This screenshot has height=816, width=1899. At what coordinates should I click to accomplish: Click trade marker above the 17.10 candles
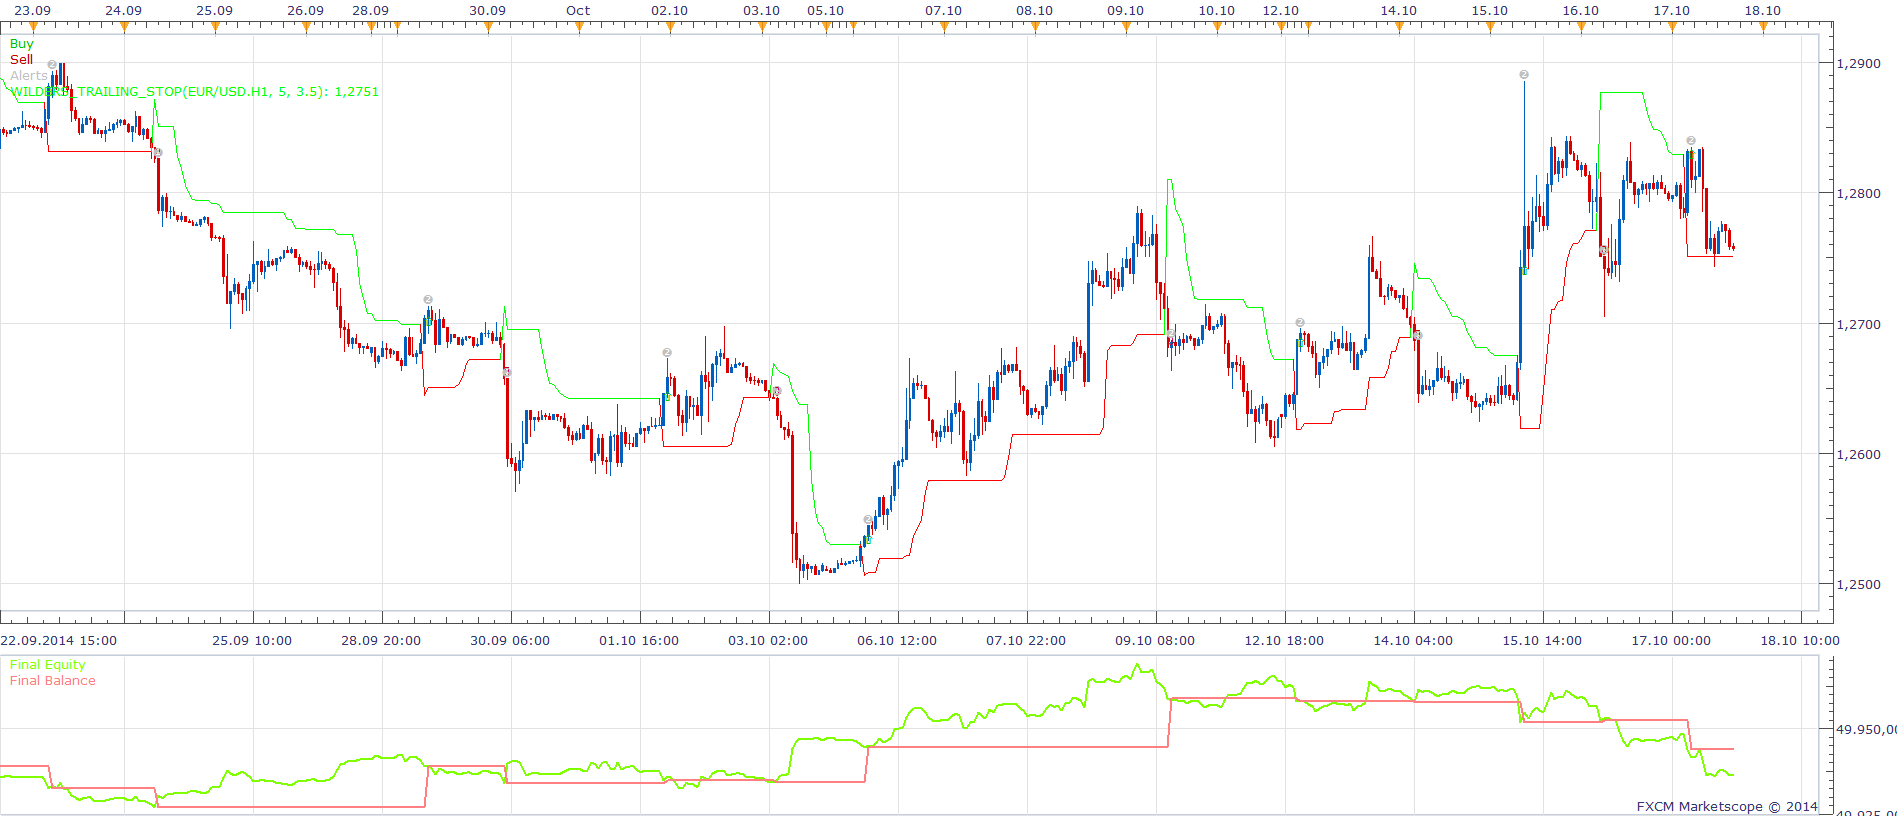1691,141
